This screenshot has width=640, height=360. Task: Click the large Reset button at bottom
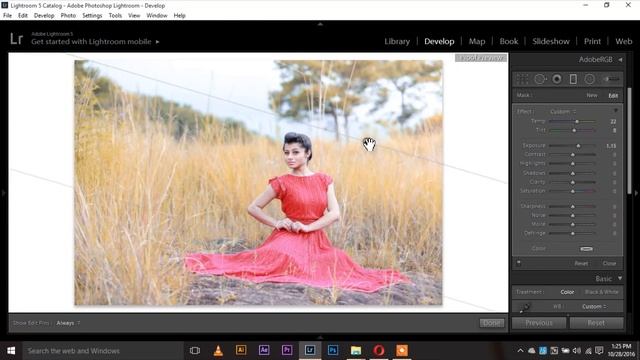point(596,323)
